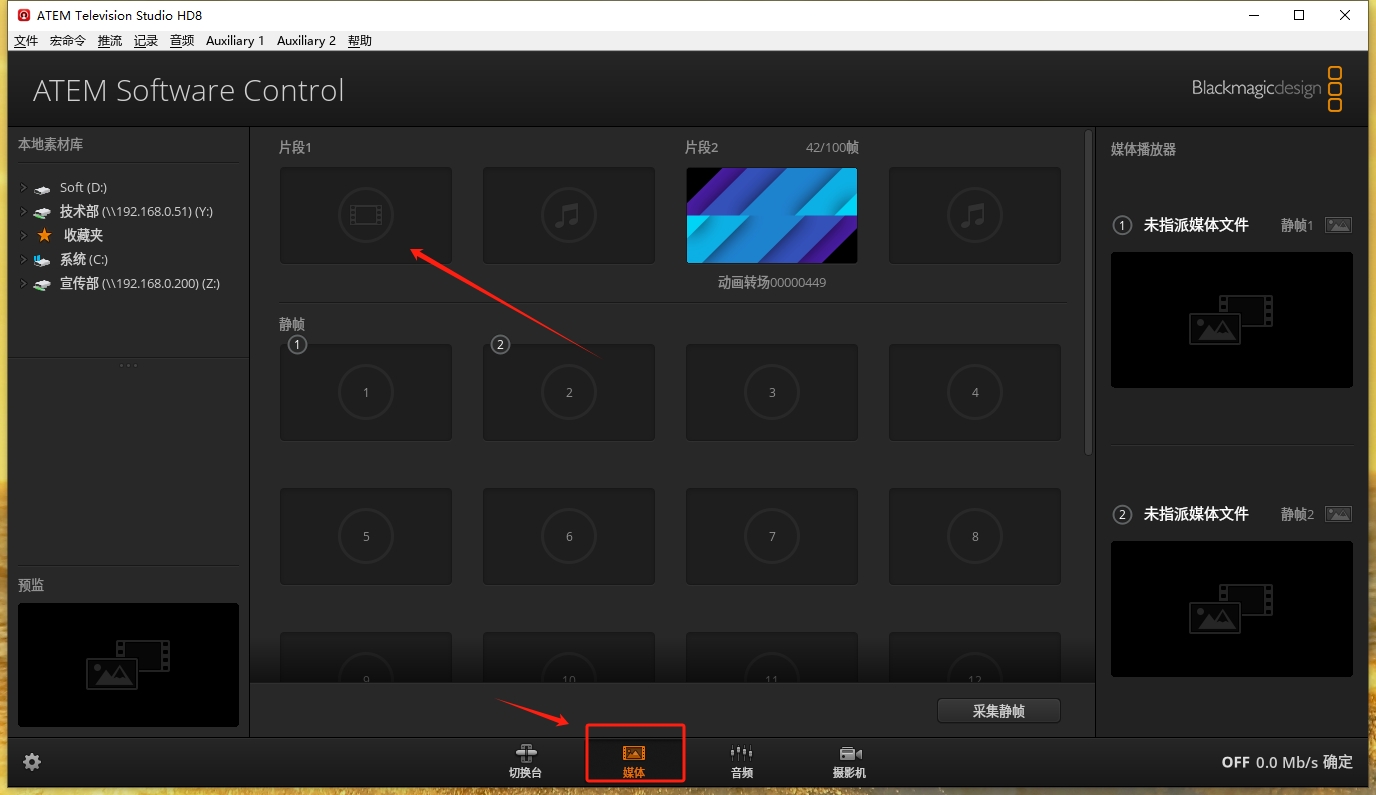
Task: Switch to the 切换台 tab
Action: (x=526, y=762)
